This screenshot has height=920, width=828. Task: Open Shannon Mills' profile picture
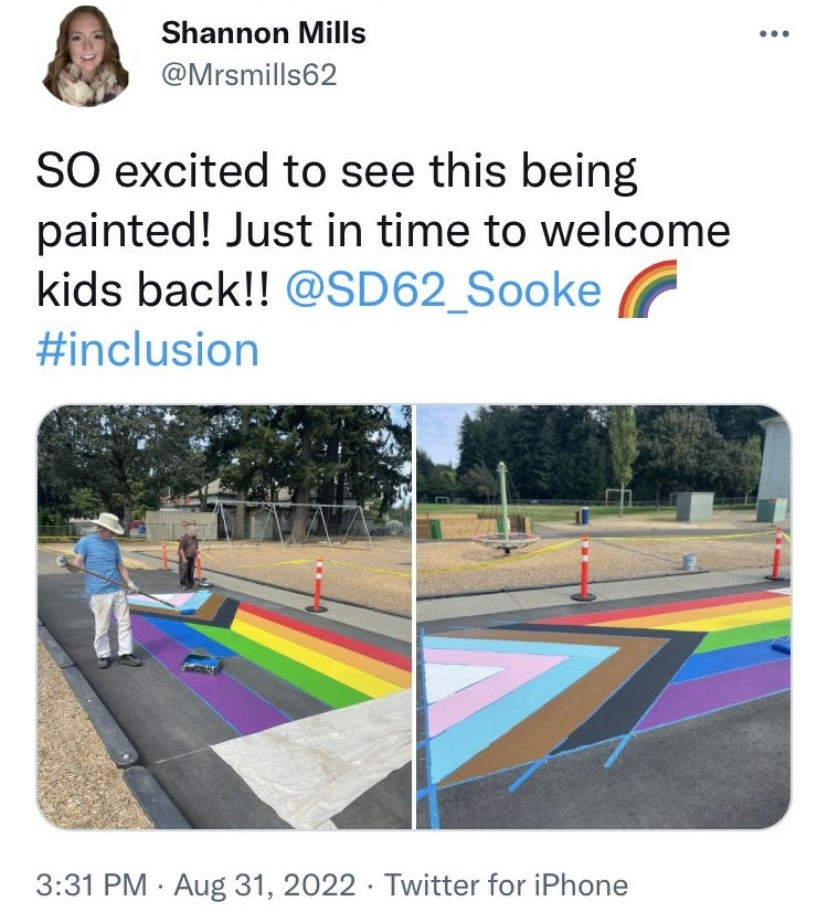[x=86, y=56]
